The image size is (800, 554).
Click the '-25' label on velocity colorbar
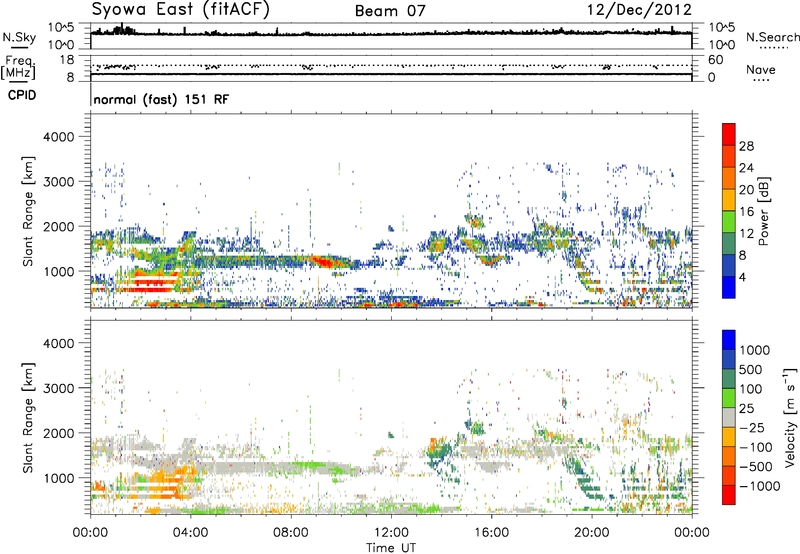click(752, 427)
